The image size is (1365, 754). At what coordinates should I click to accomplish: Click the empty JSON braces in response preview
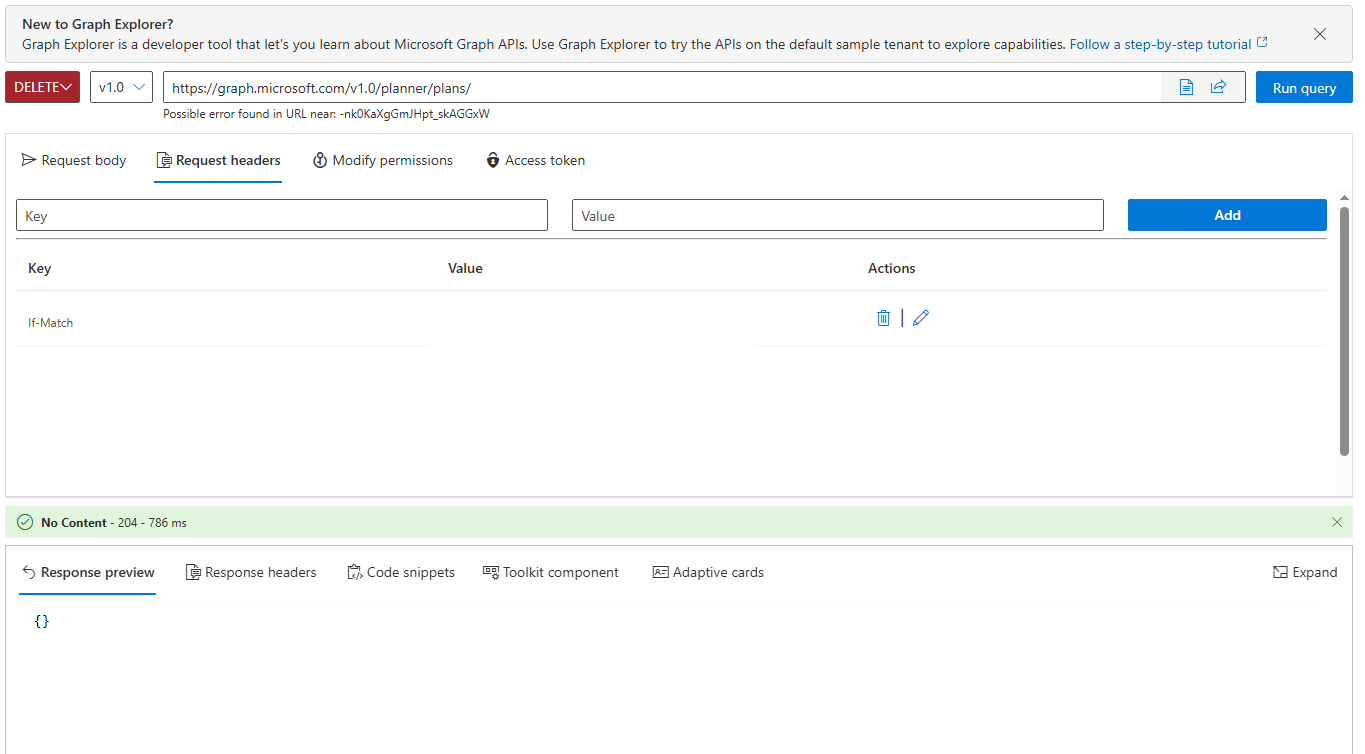41,621
